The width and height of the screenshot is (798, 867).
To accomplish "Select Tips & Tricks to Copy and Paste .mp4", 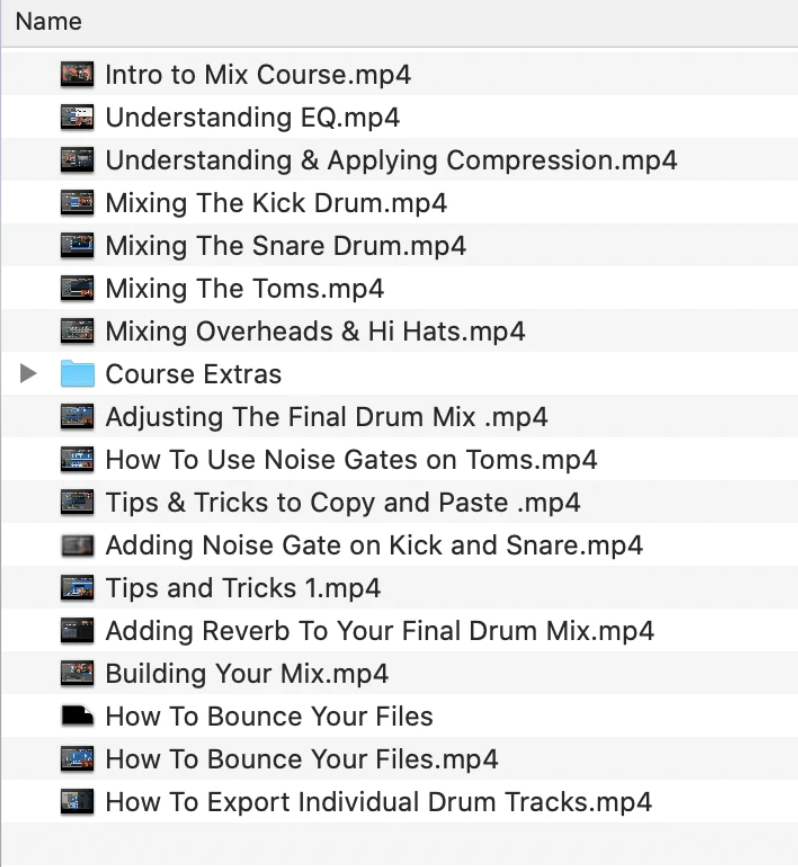I will 343,502.
